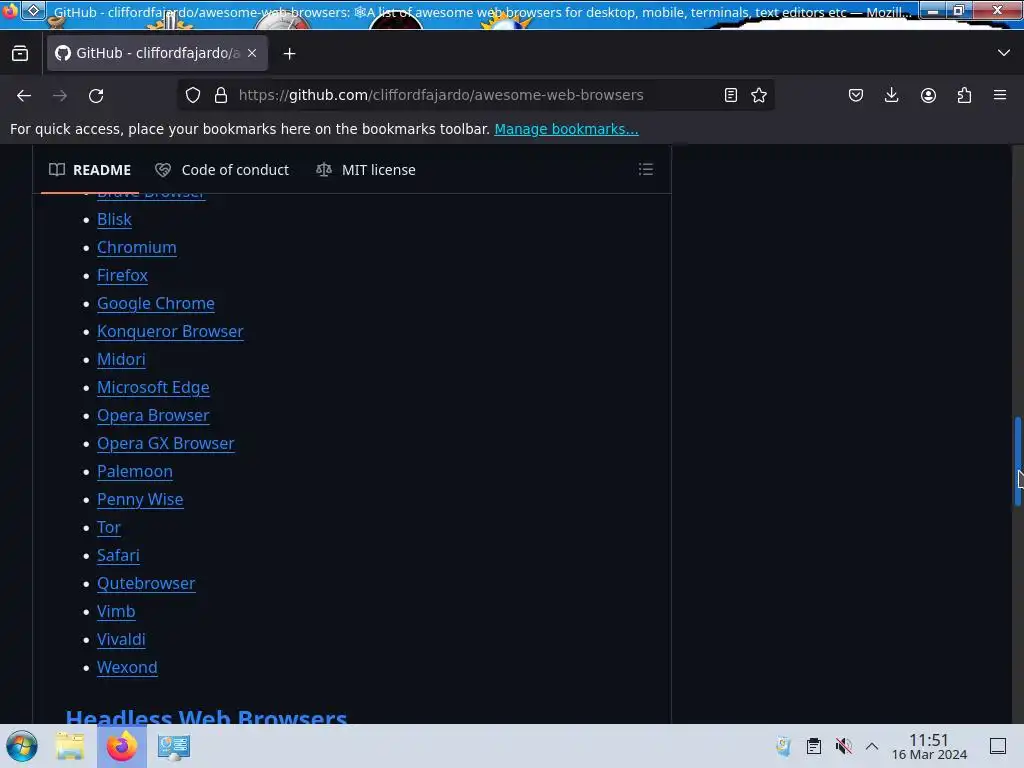
Task: Open Firefox account menu
Action: tap(928, 95)
